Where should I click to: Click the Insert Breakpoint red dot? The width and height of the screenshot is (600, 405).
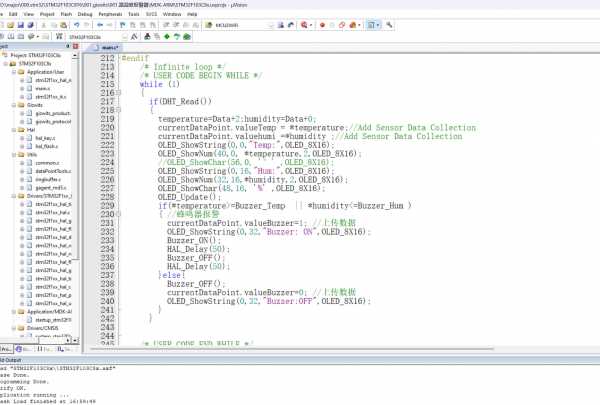[322, 25]
